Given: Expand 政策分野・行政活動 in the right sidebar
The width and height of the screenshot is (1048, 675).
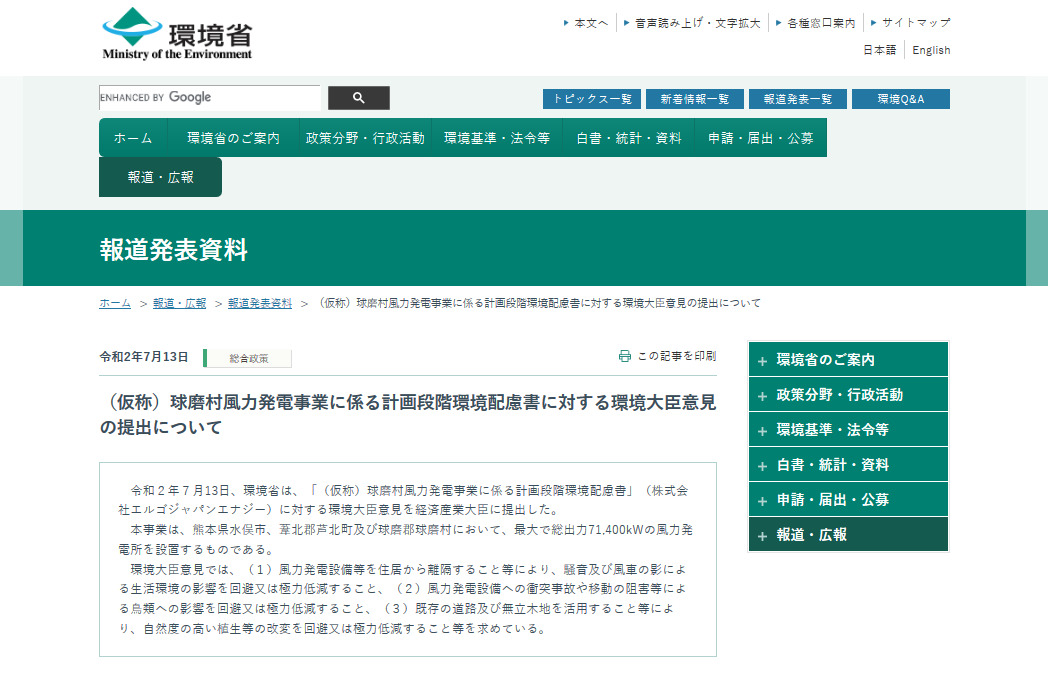Looking at the screenshot, I should coord(848,394).
